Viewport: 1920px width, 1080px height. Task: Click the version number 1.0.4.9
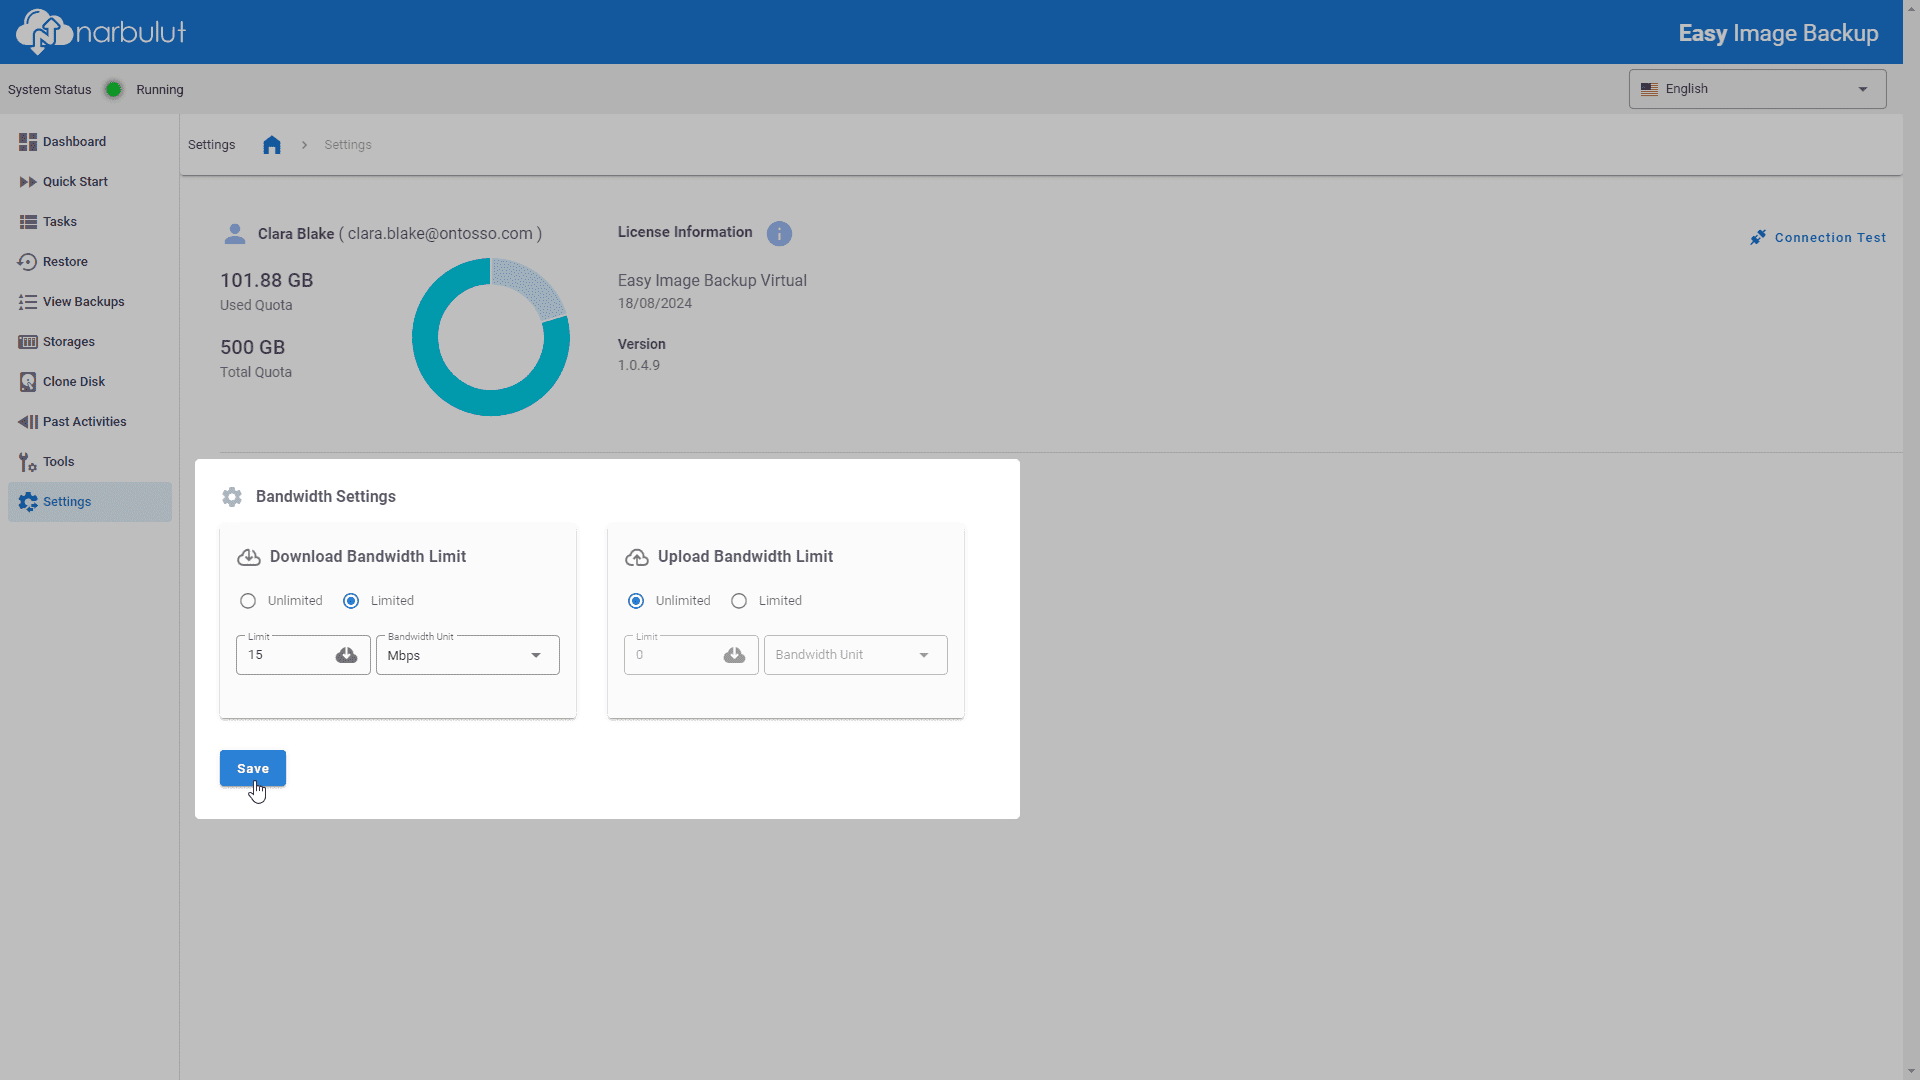click(639, 365)
